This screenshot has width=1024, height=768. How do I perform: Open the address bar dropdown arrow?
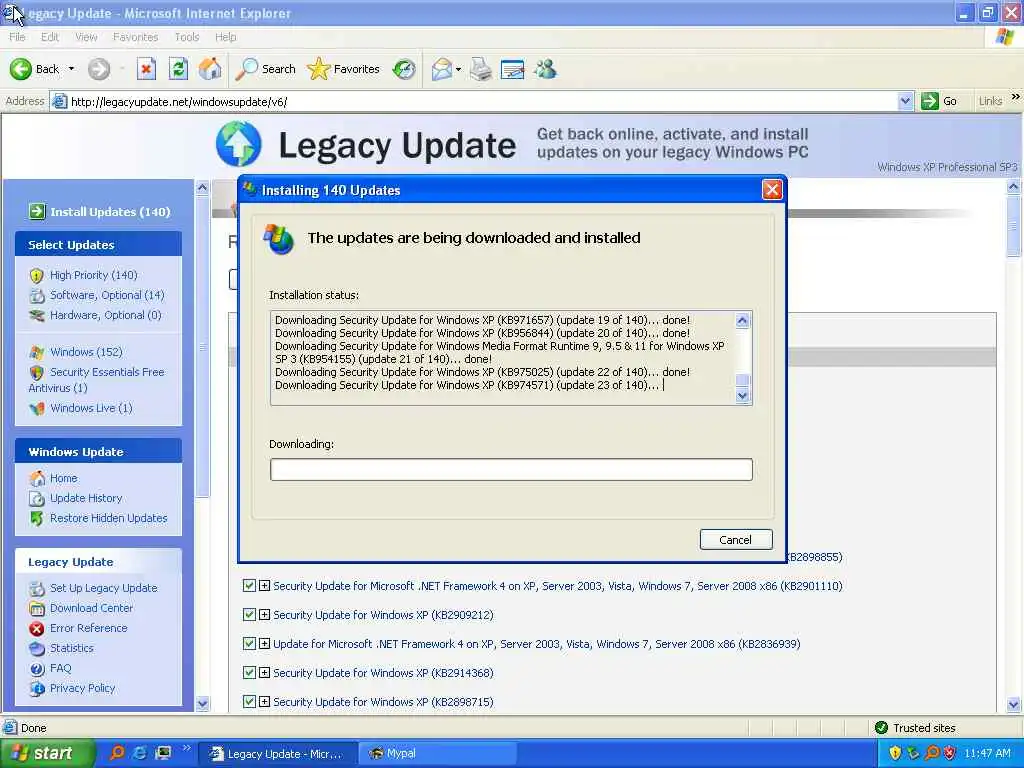tap(905, 101)
